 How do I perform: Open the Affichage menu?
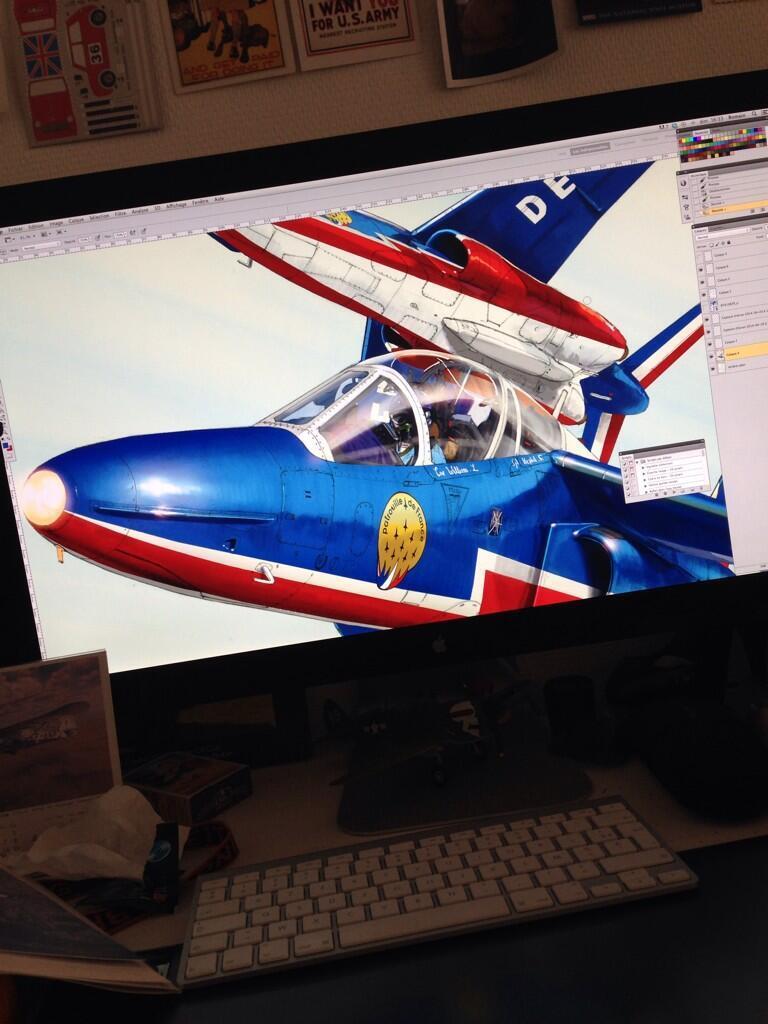(x=176, y=204)
